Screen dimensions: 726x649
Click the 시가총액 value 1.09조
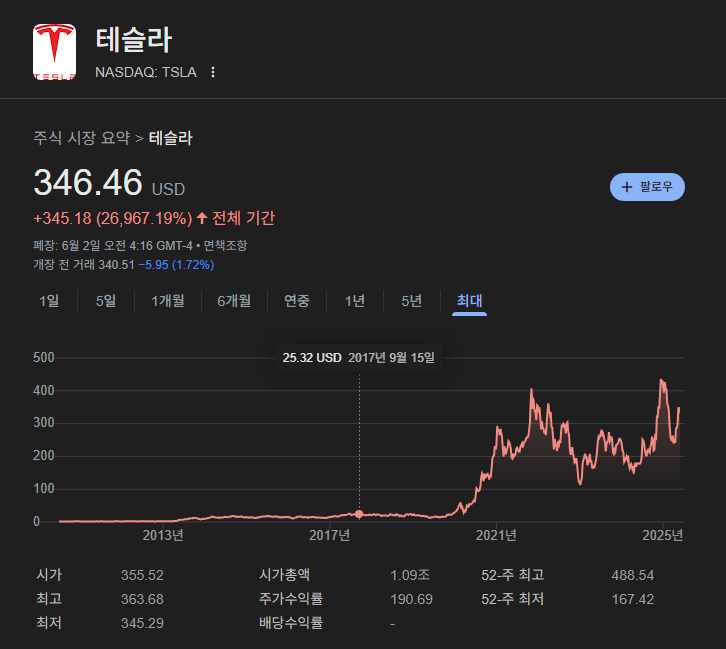coord(410,575)
